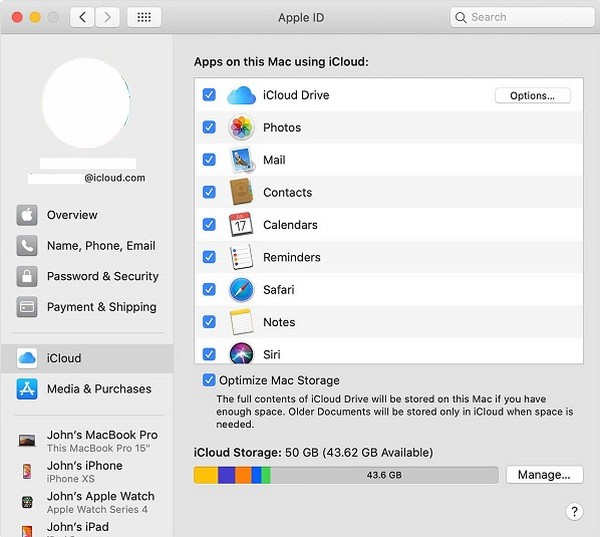
Task: Click the yellow segment of storage bar
Action: 206,475
